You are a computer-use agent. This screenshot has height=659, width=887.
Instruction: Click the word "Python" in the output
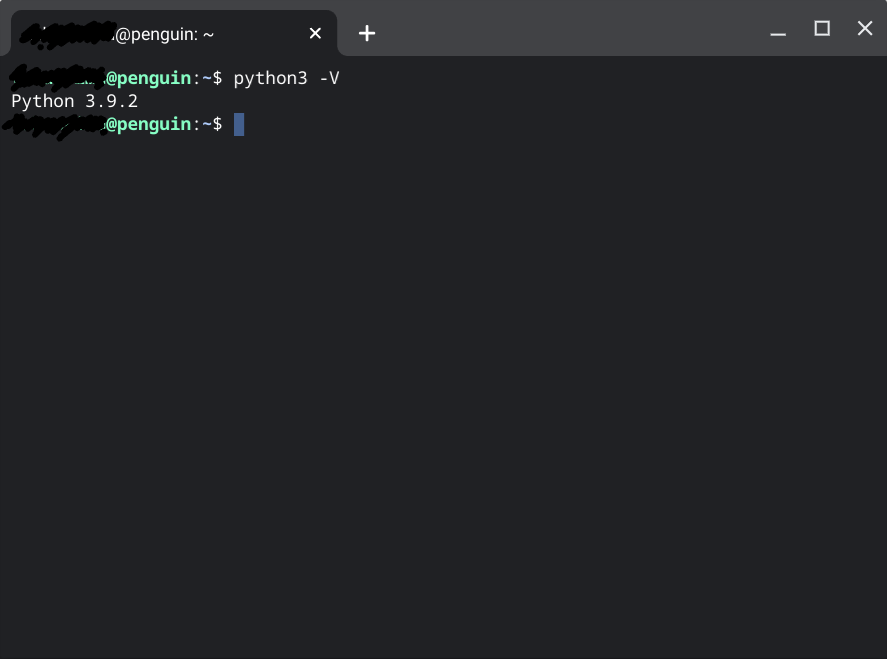(x=43, y=101)
